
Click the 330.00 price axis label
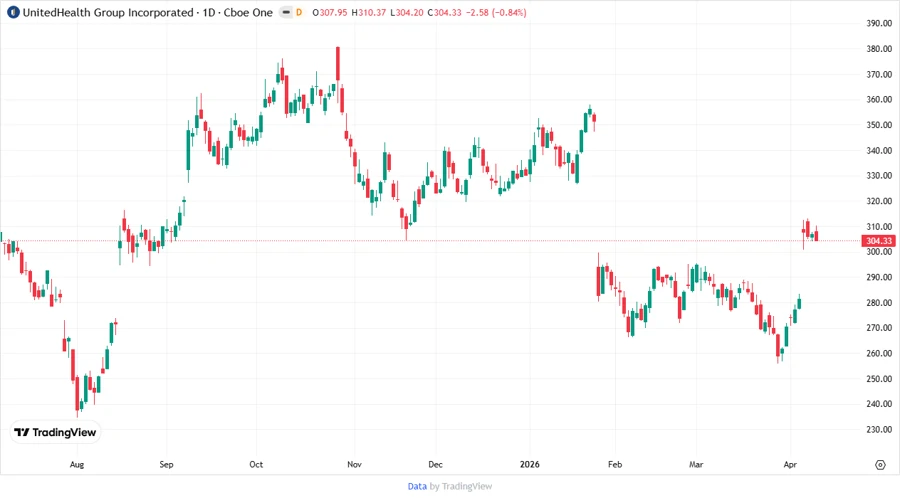879,176
